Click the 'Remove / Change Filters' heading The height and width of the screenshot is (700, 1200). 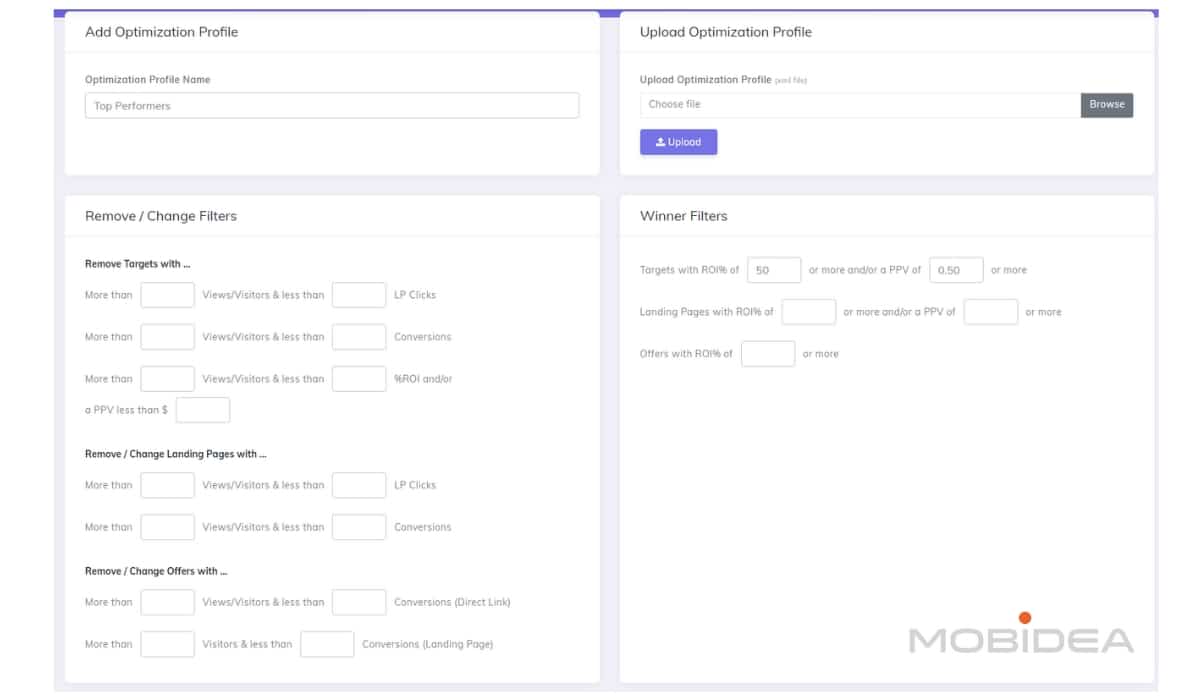click(161, 216)
